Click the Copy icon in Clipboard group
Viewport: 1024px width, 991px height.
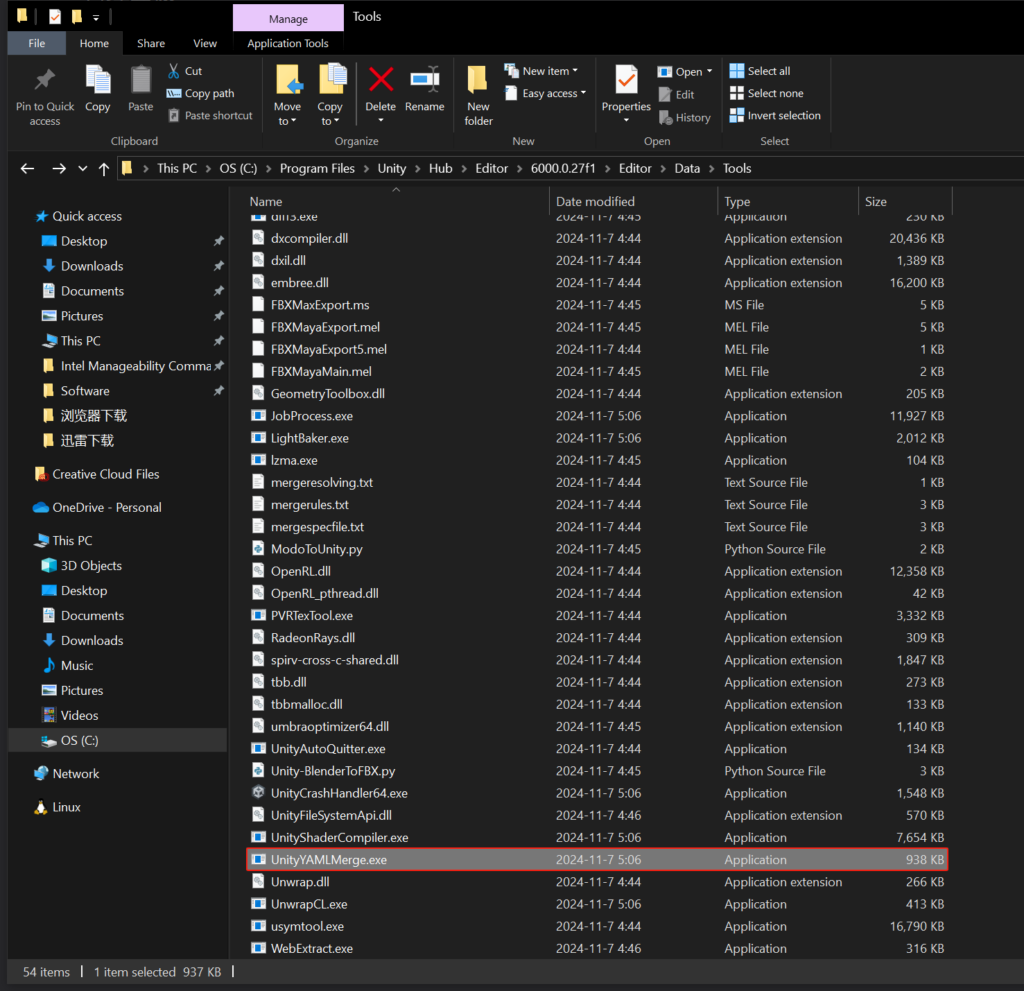98,81
